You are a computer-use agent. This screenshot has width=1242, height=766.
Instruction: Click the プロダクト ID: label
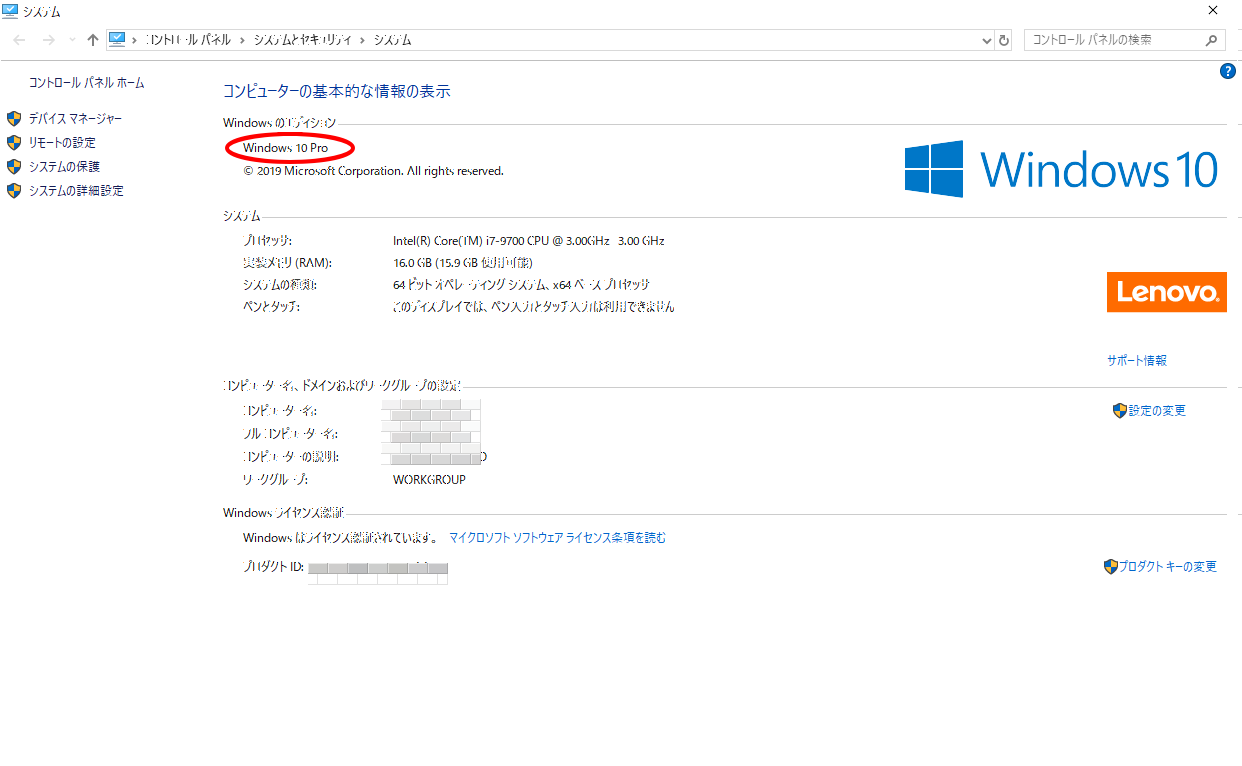point(273,567)
